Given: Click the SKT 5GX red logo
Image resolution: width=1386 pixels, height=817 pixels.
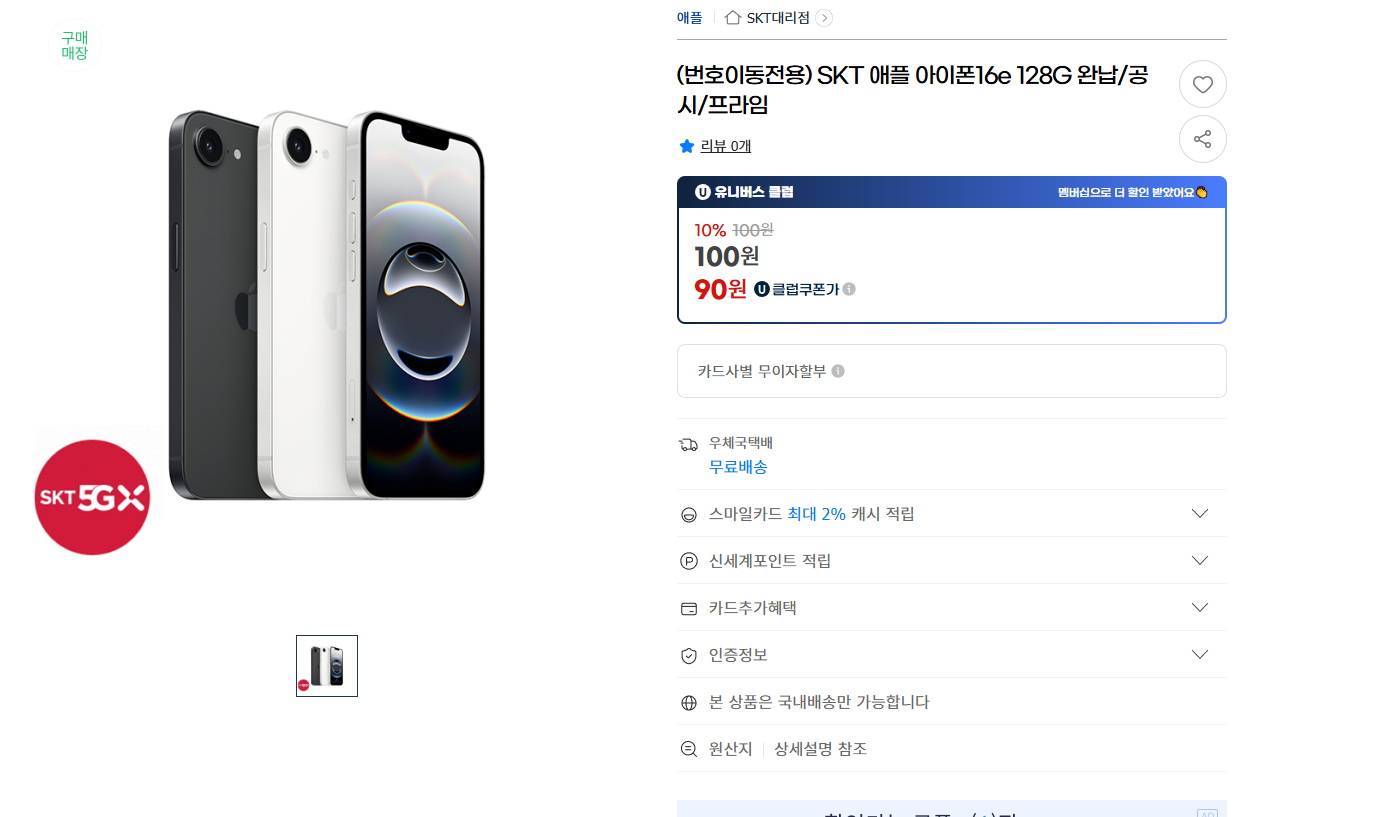Looking at the screenshot, I should pos(92,497).
